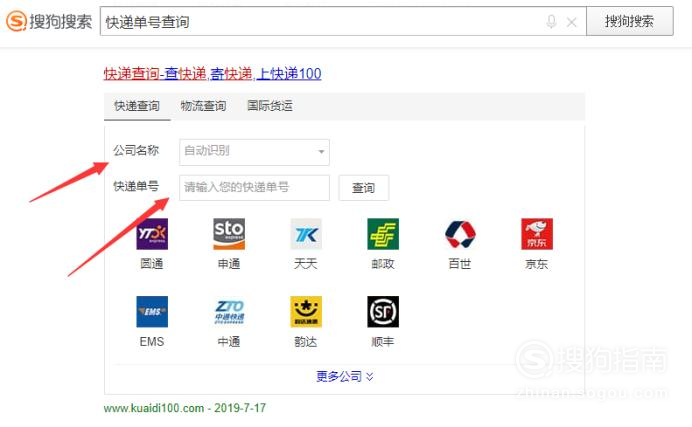
Task: Click the 百世 text label
Action: [460, 264]
